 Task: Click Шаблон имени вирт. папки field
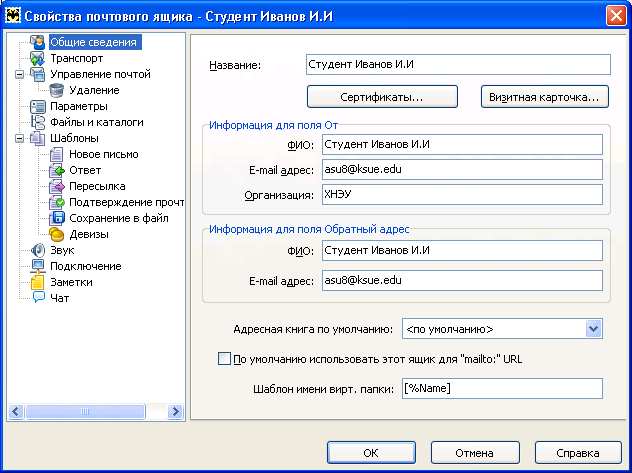coord(502,388)
